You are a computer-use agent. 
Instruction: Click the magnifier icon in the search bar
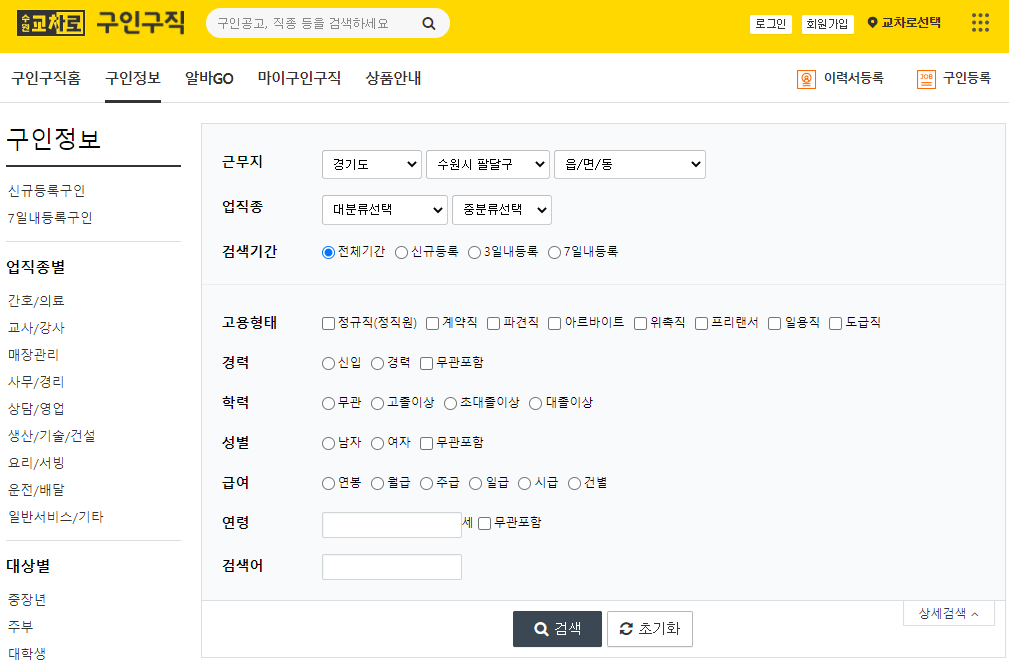click(x=429, y=23)
